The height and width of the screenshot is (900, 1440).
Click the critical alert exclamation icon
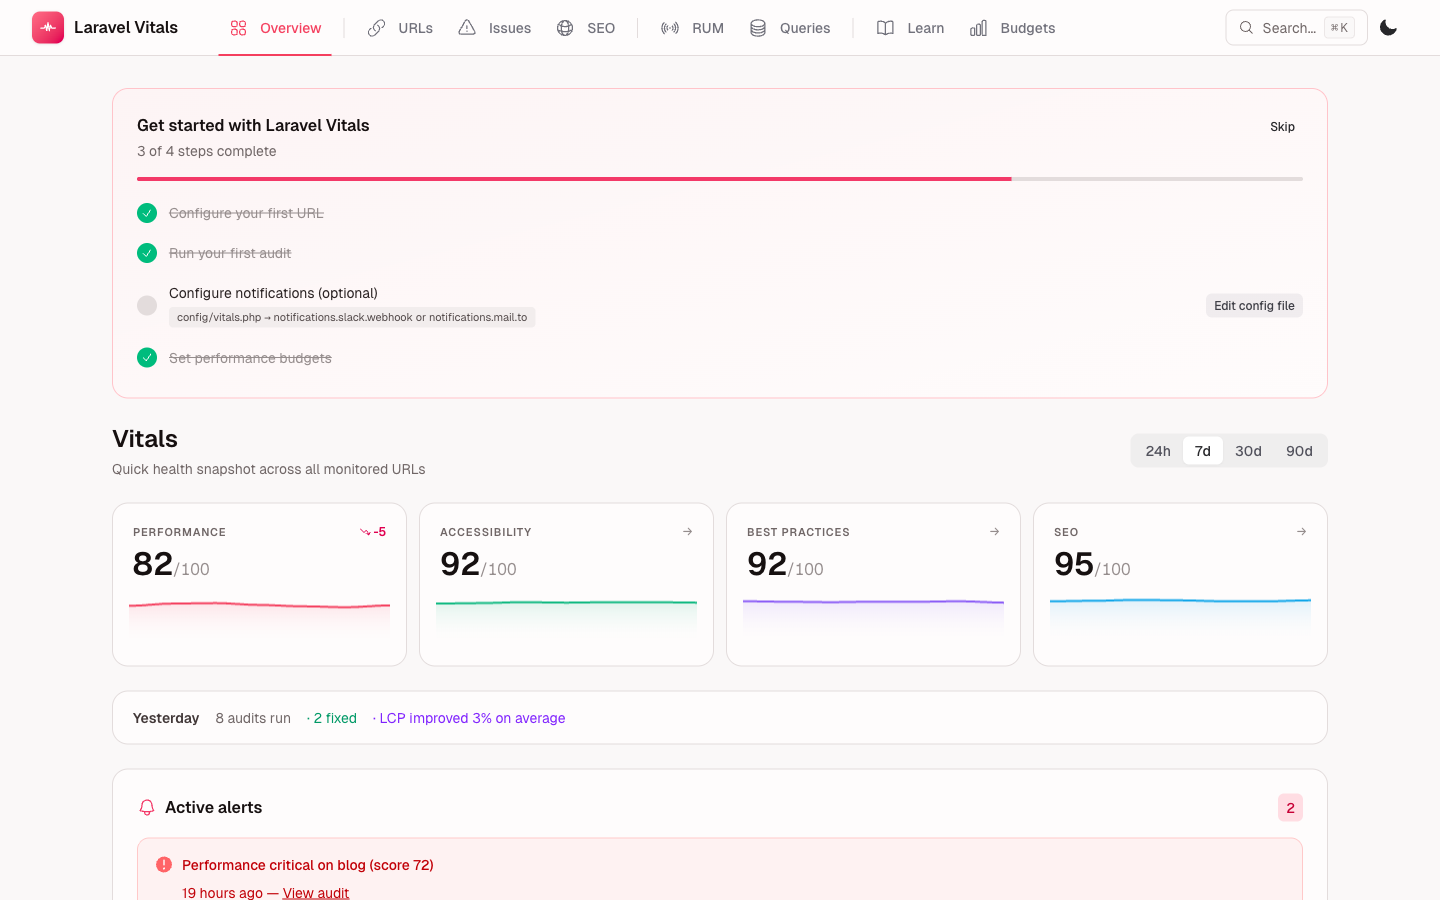coord(164,865)
